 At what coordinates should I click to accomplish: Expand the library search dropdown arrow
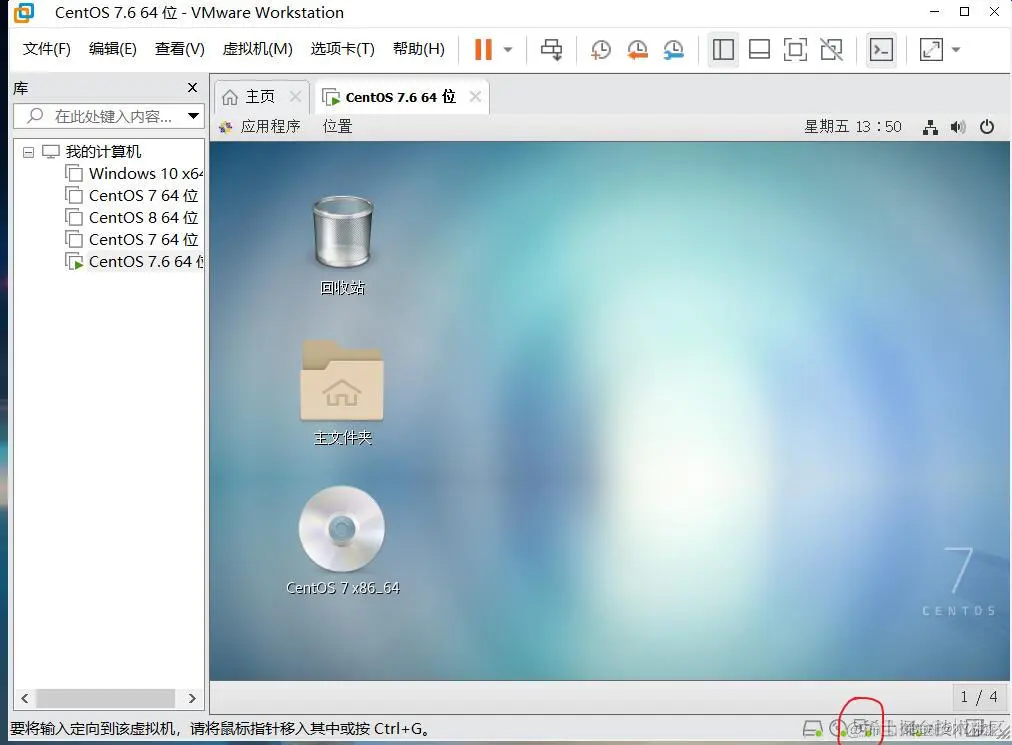click(x=193, y=116)
